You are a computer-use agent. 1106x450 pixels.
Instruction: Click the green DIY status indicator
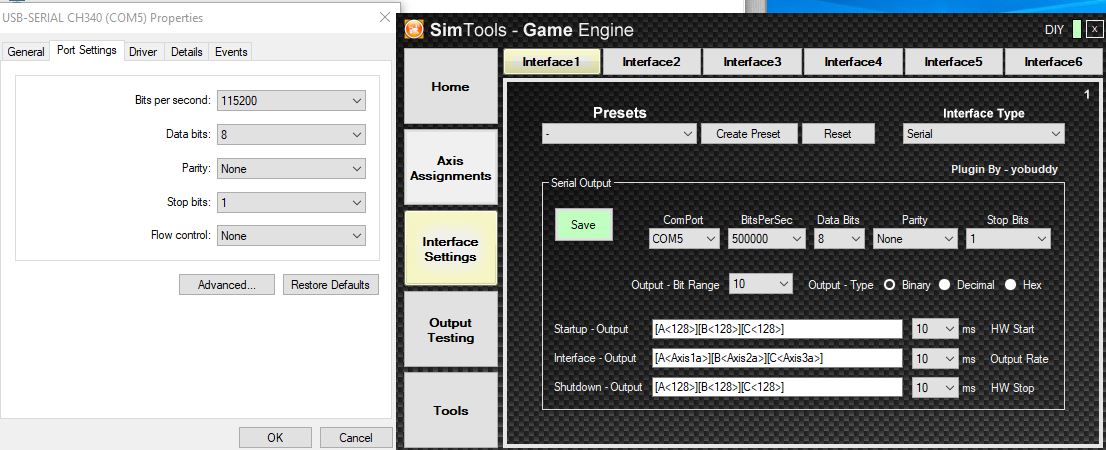[1076, 30]
